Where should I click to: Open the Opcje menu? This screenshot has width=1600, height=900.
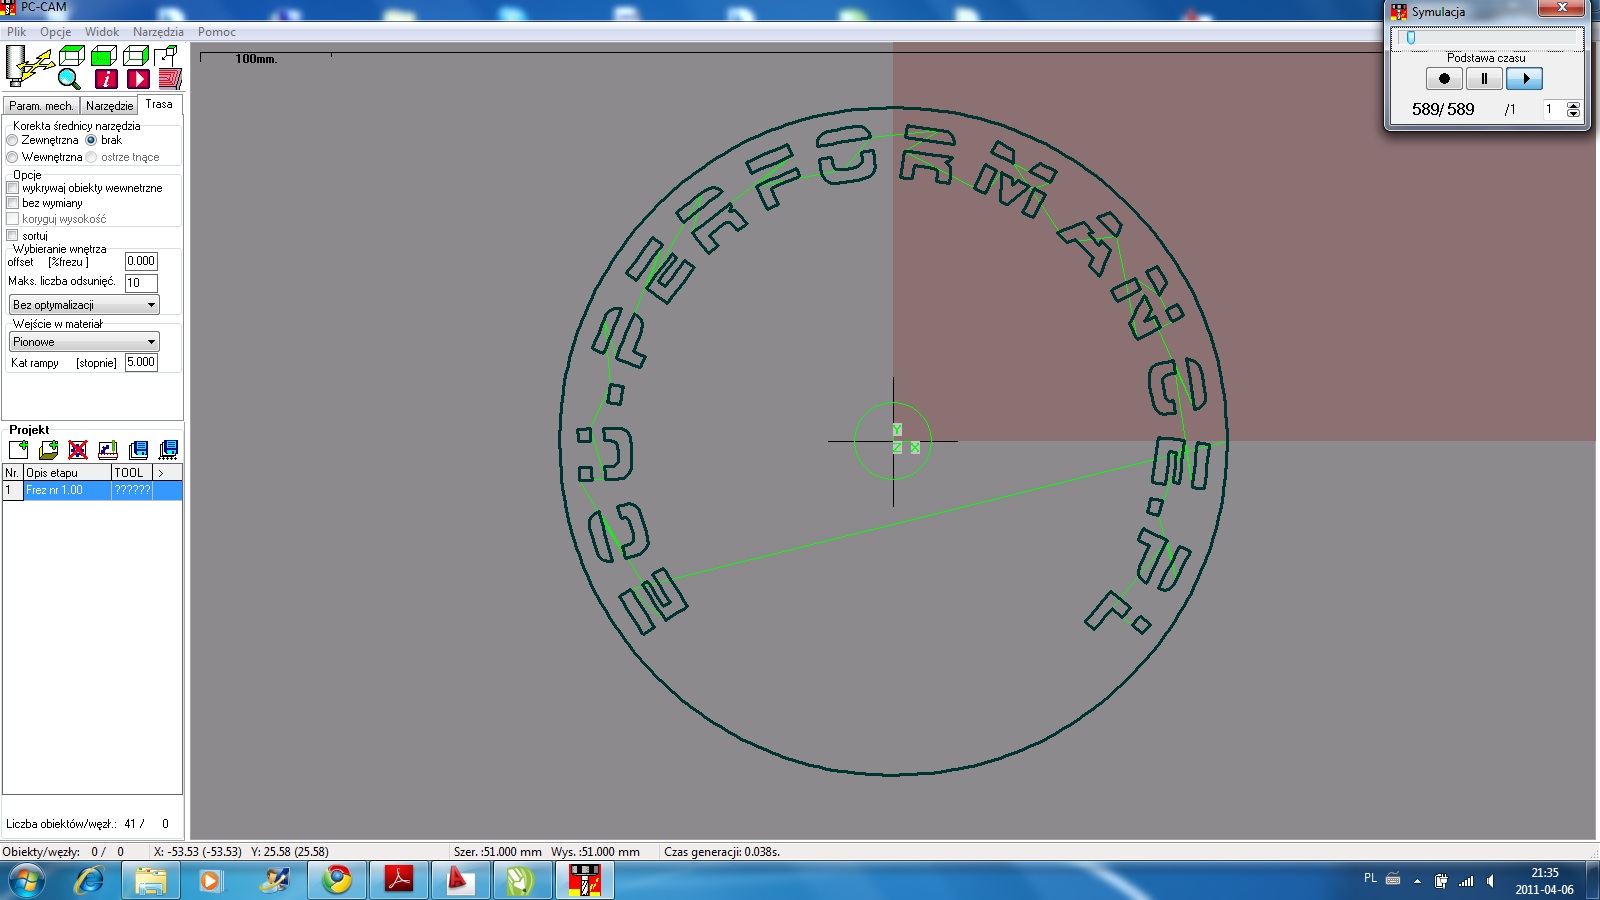coord(56,32)
